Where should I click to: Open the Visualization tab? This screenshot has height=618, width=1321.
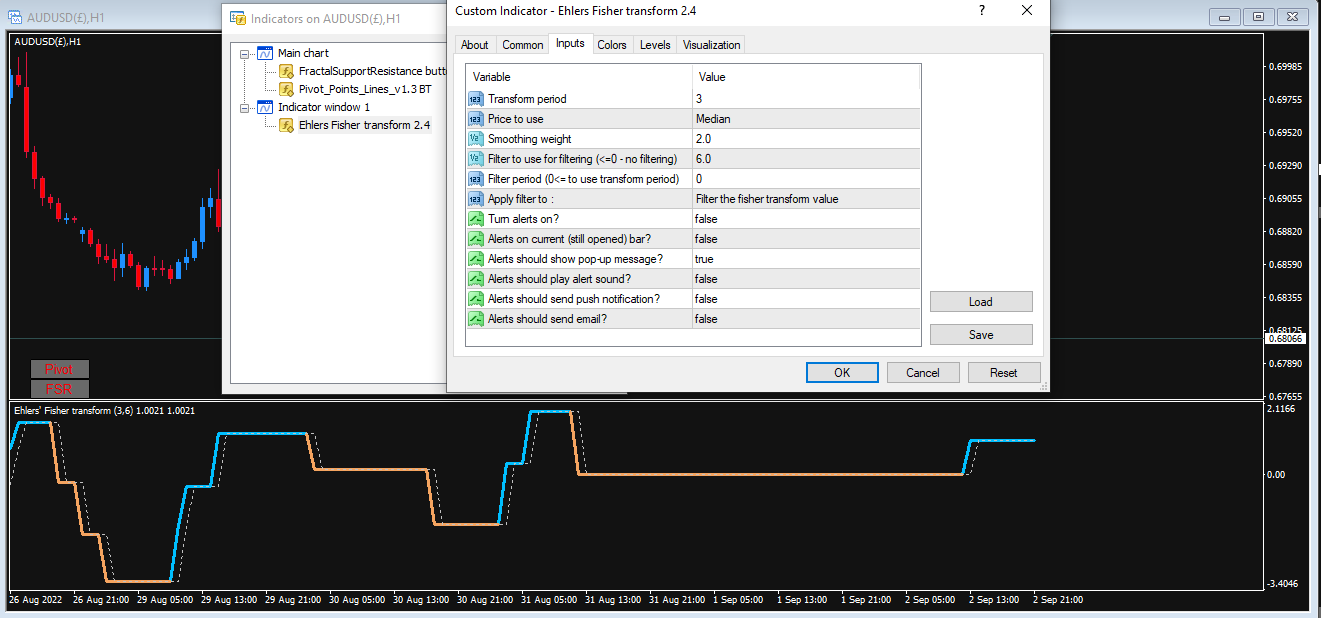712,45
